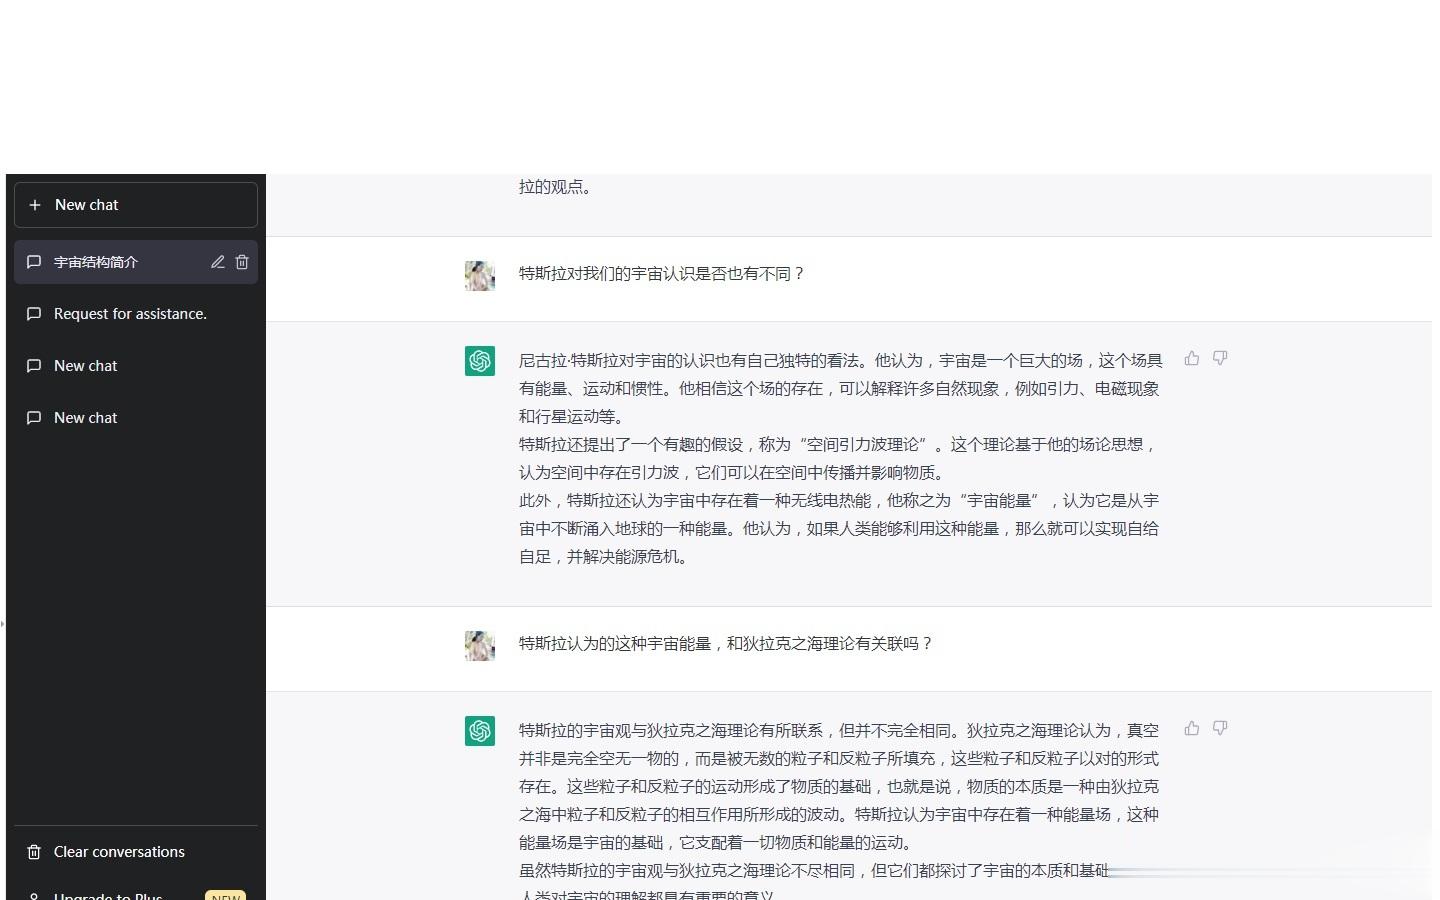The height and width of the screenshot is (900, 1440).
Task: Click the text 拉的观点。 at top
Action: coord(554,187)
